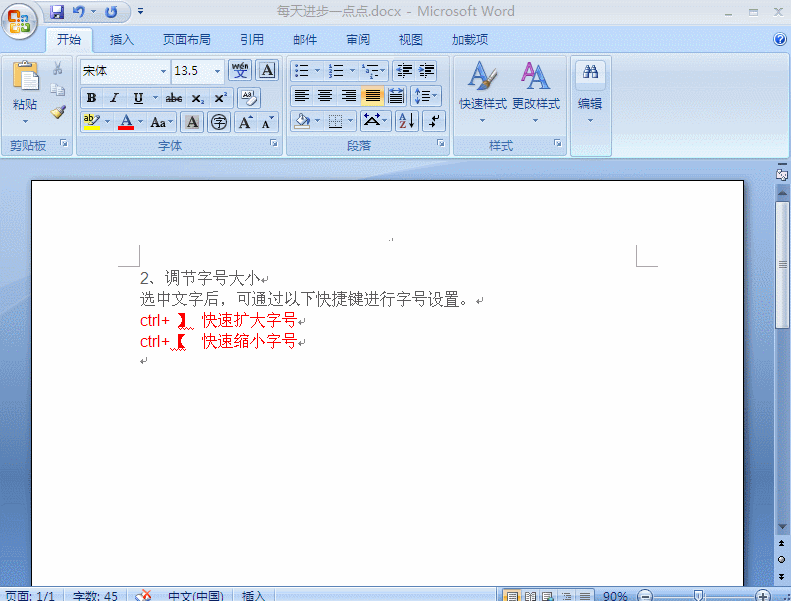The height and width of the screenshot is (601, 791).
Task: Apply a multilevel list
Action: (372, 71)
